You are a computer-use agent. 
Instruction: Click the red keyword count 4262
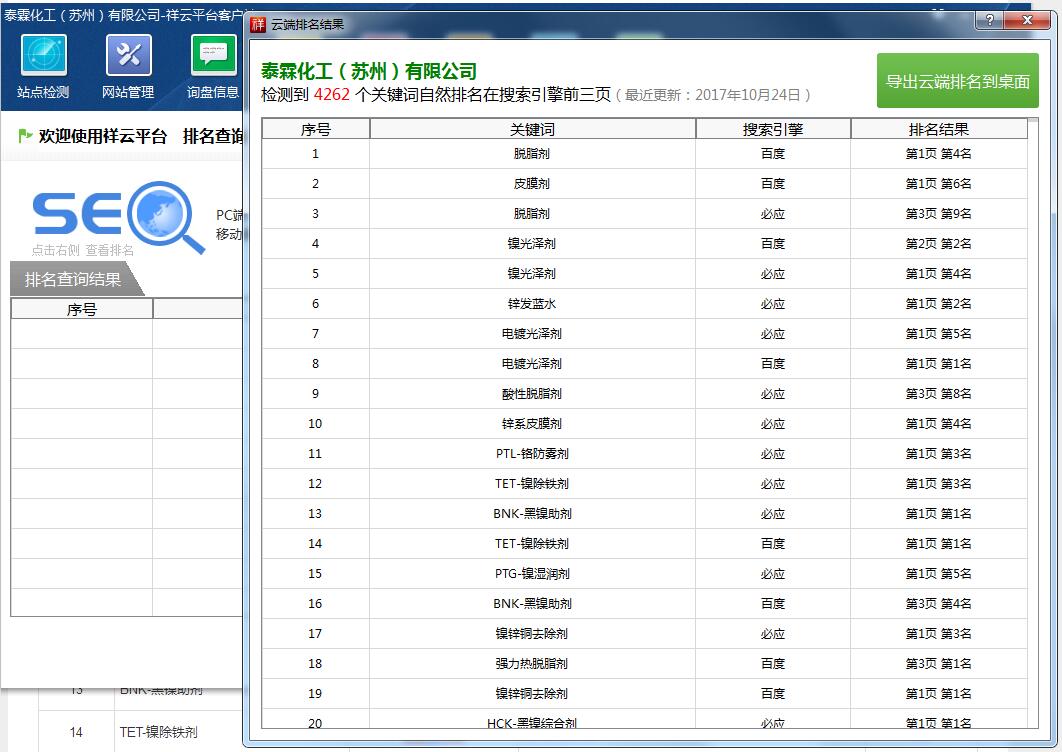coord(332,94)
